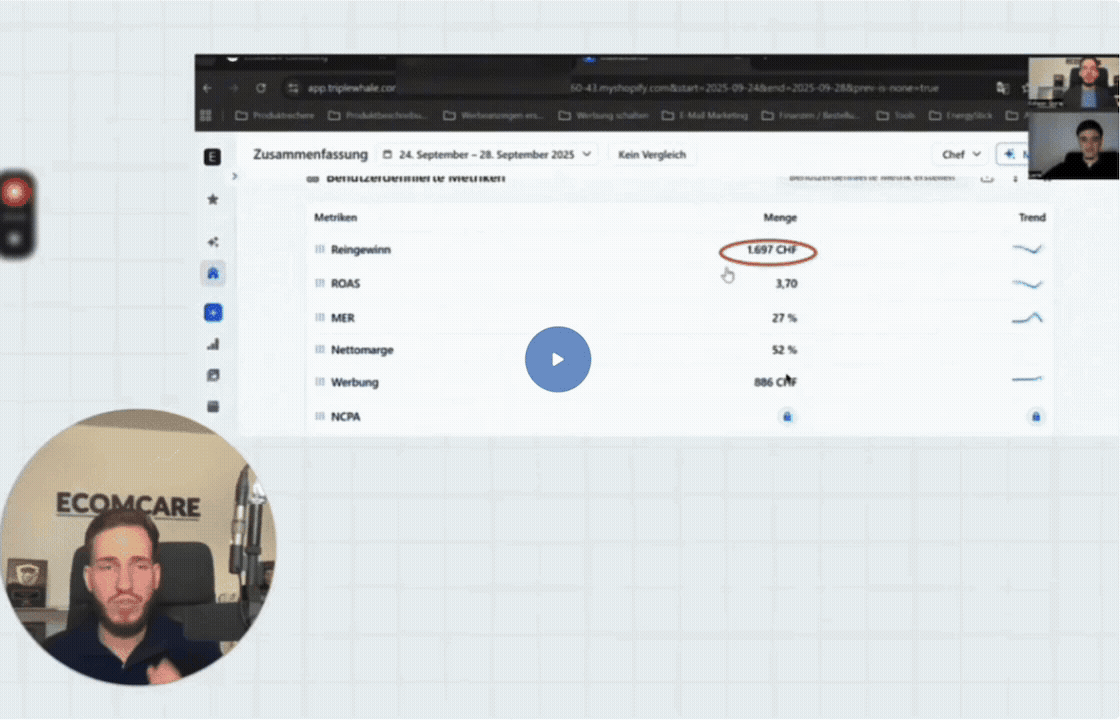Click the star favorites icon in sidebar

[213, 200]
